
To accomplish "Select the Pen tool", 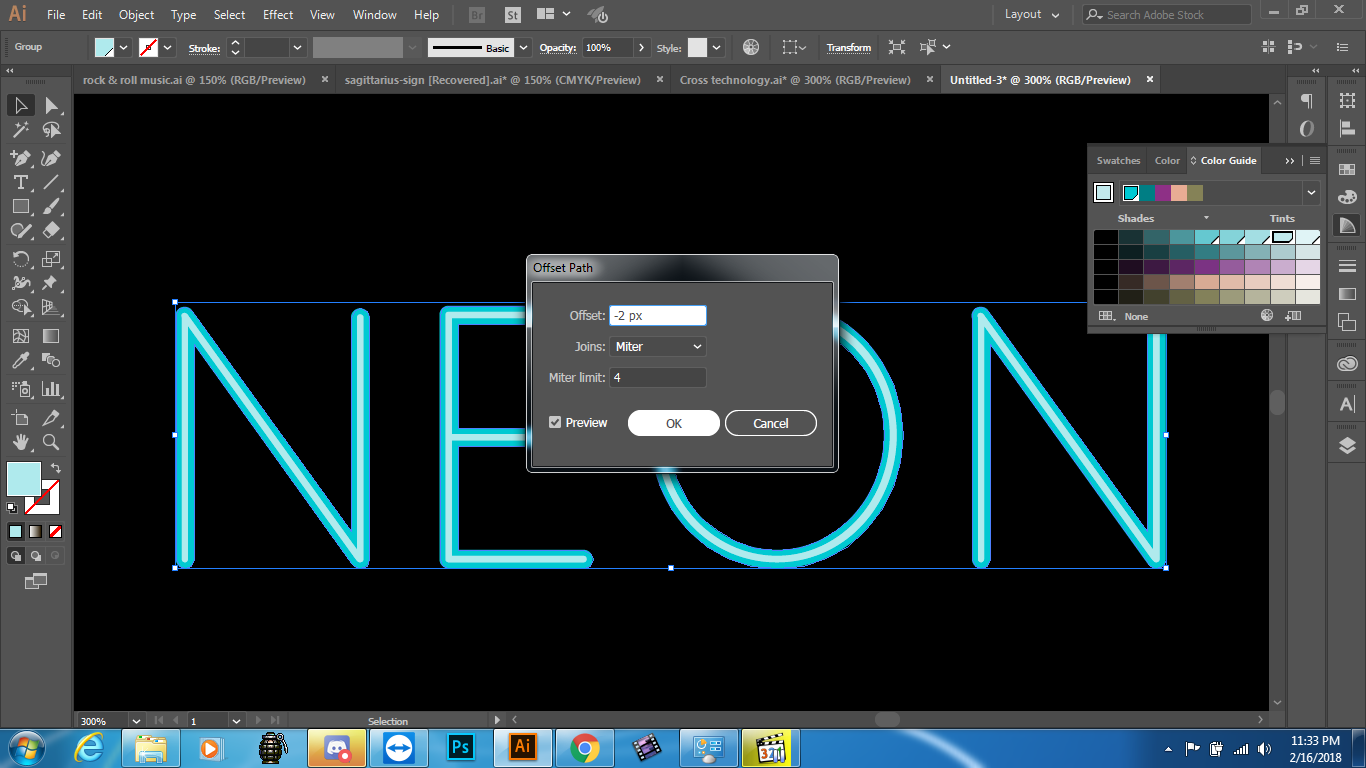I will pos(20,158).
